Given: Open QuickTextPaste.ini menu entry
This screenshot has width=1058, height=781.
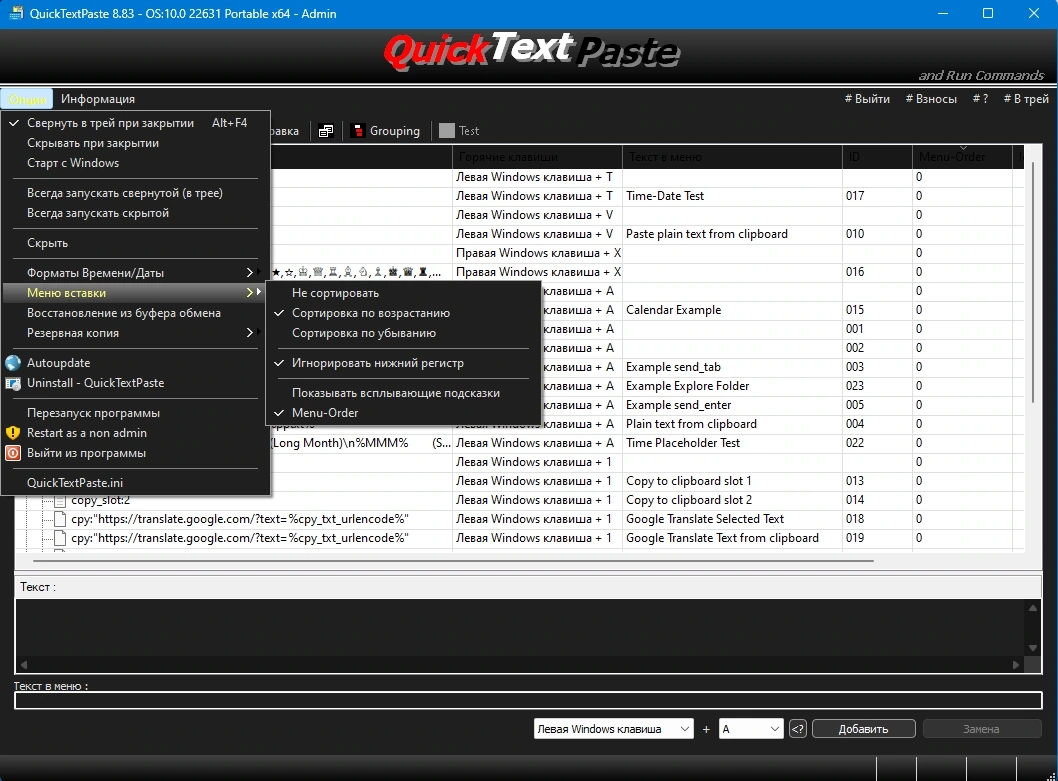Looking at the screenshot, I should pos(136,483).
